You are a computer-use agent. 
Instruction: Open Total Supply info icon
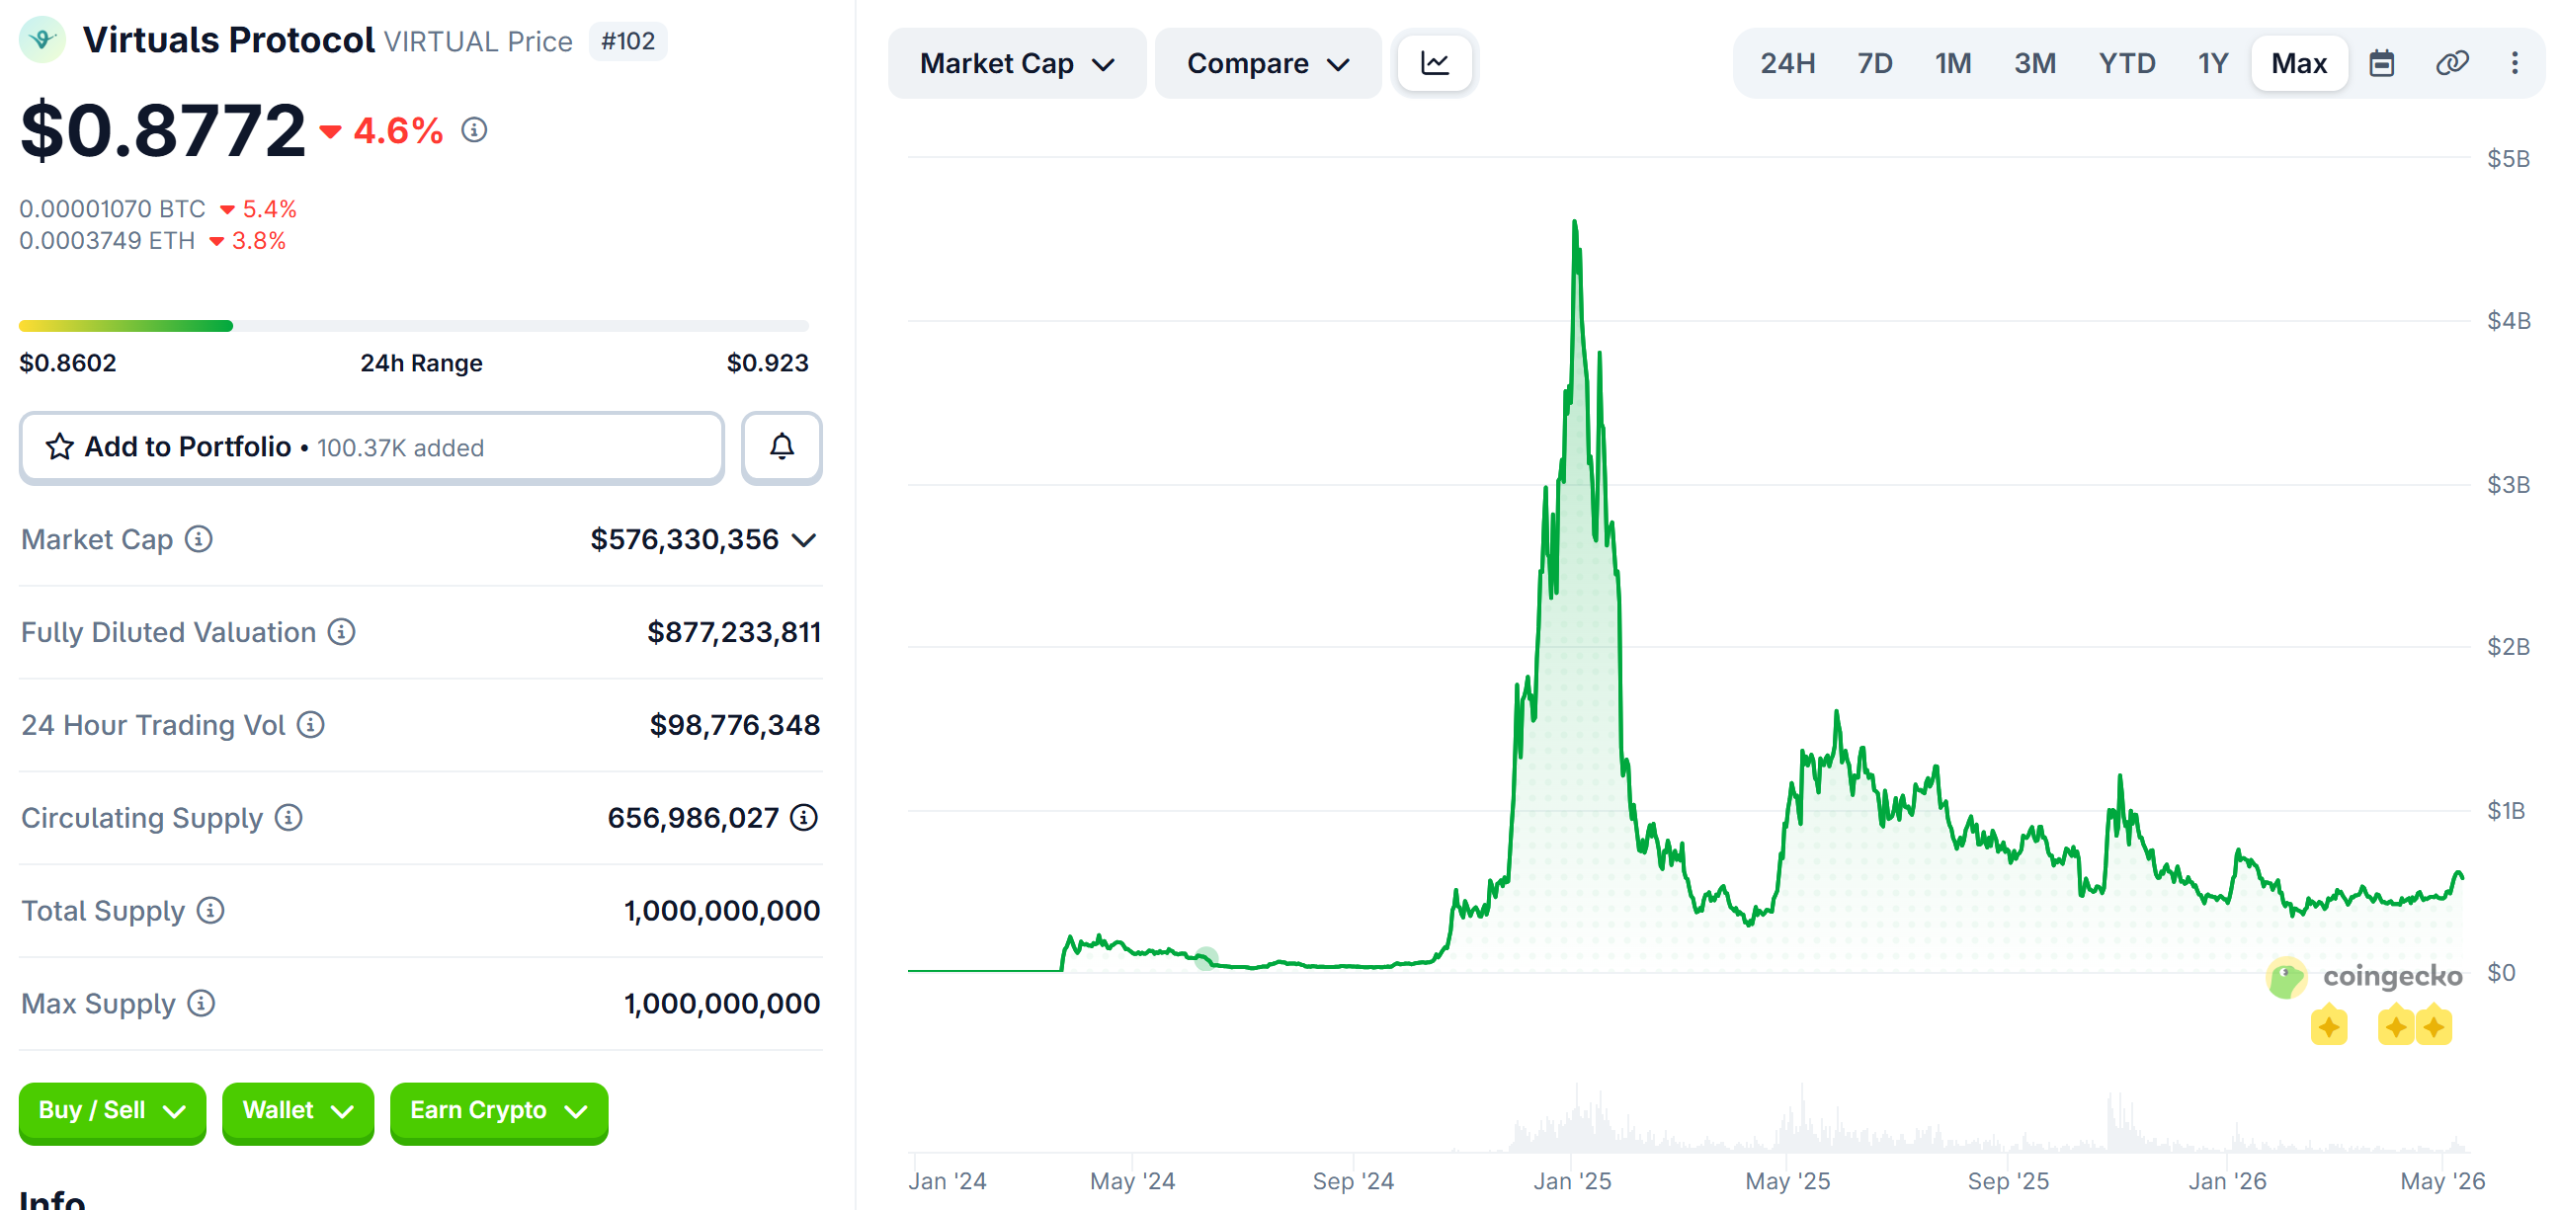coord(210,910)
